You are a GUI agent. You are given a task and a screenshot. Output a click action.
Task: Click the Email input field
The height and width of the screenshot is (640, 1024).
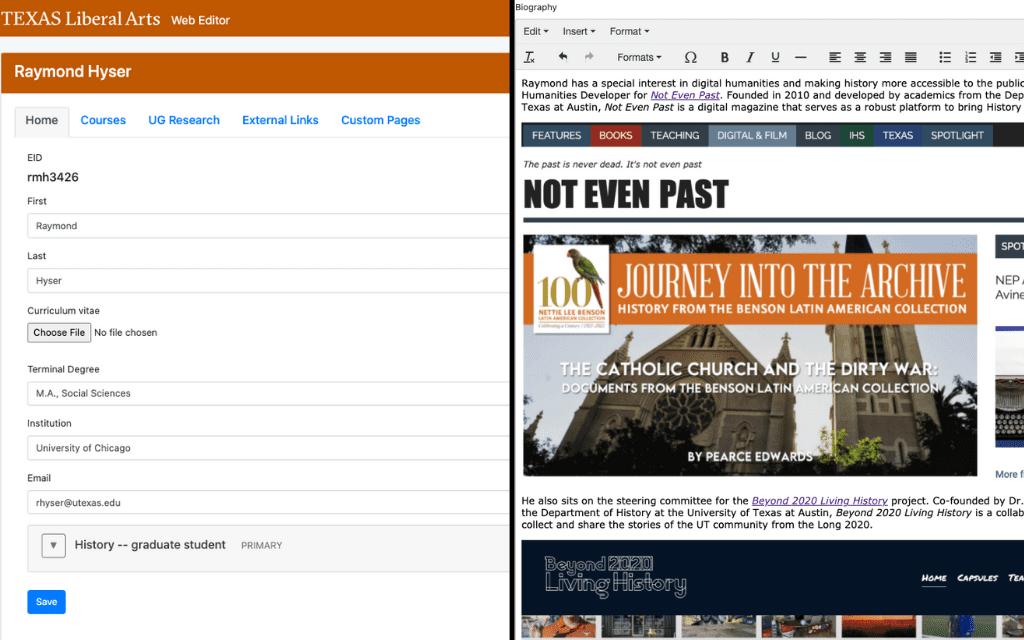268,503
